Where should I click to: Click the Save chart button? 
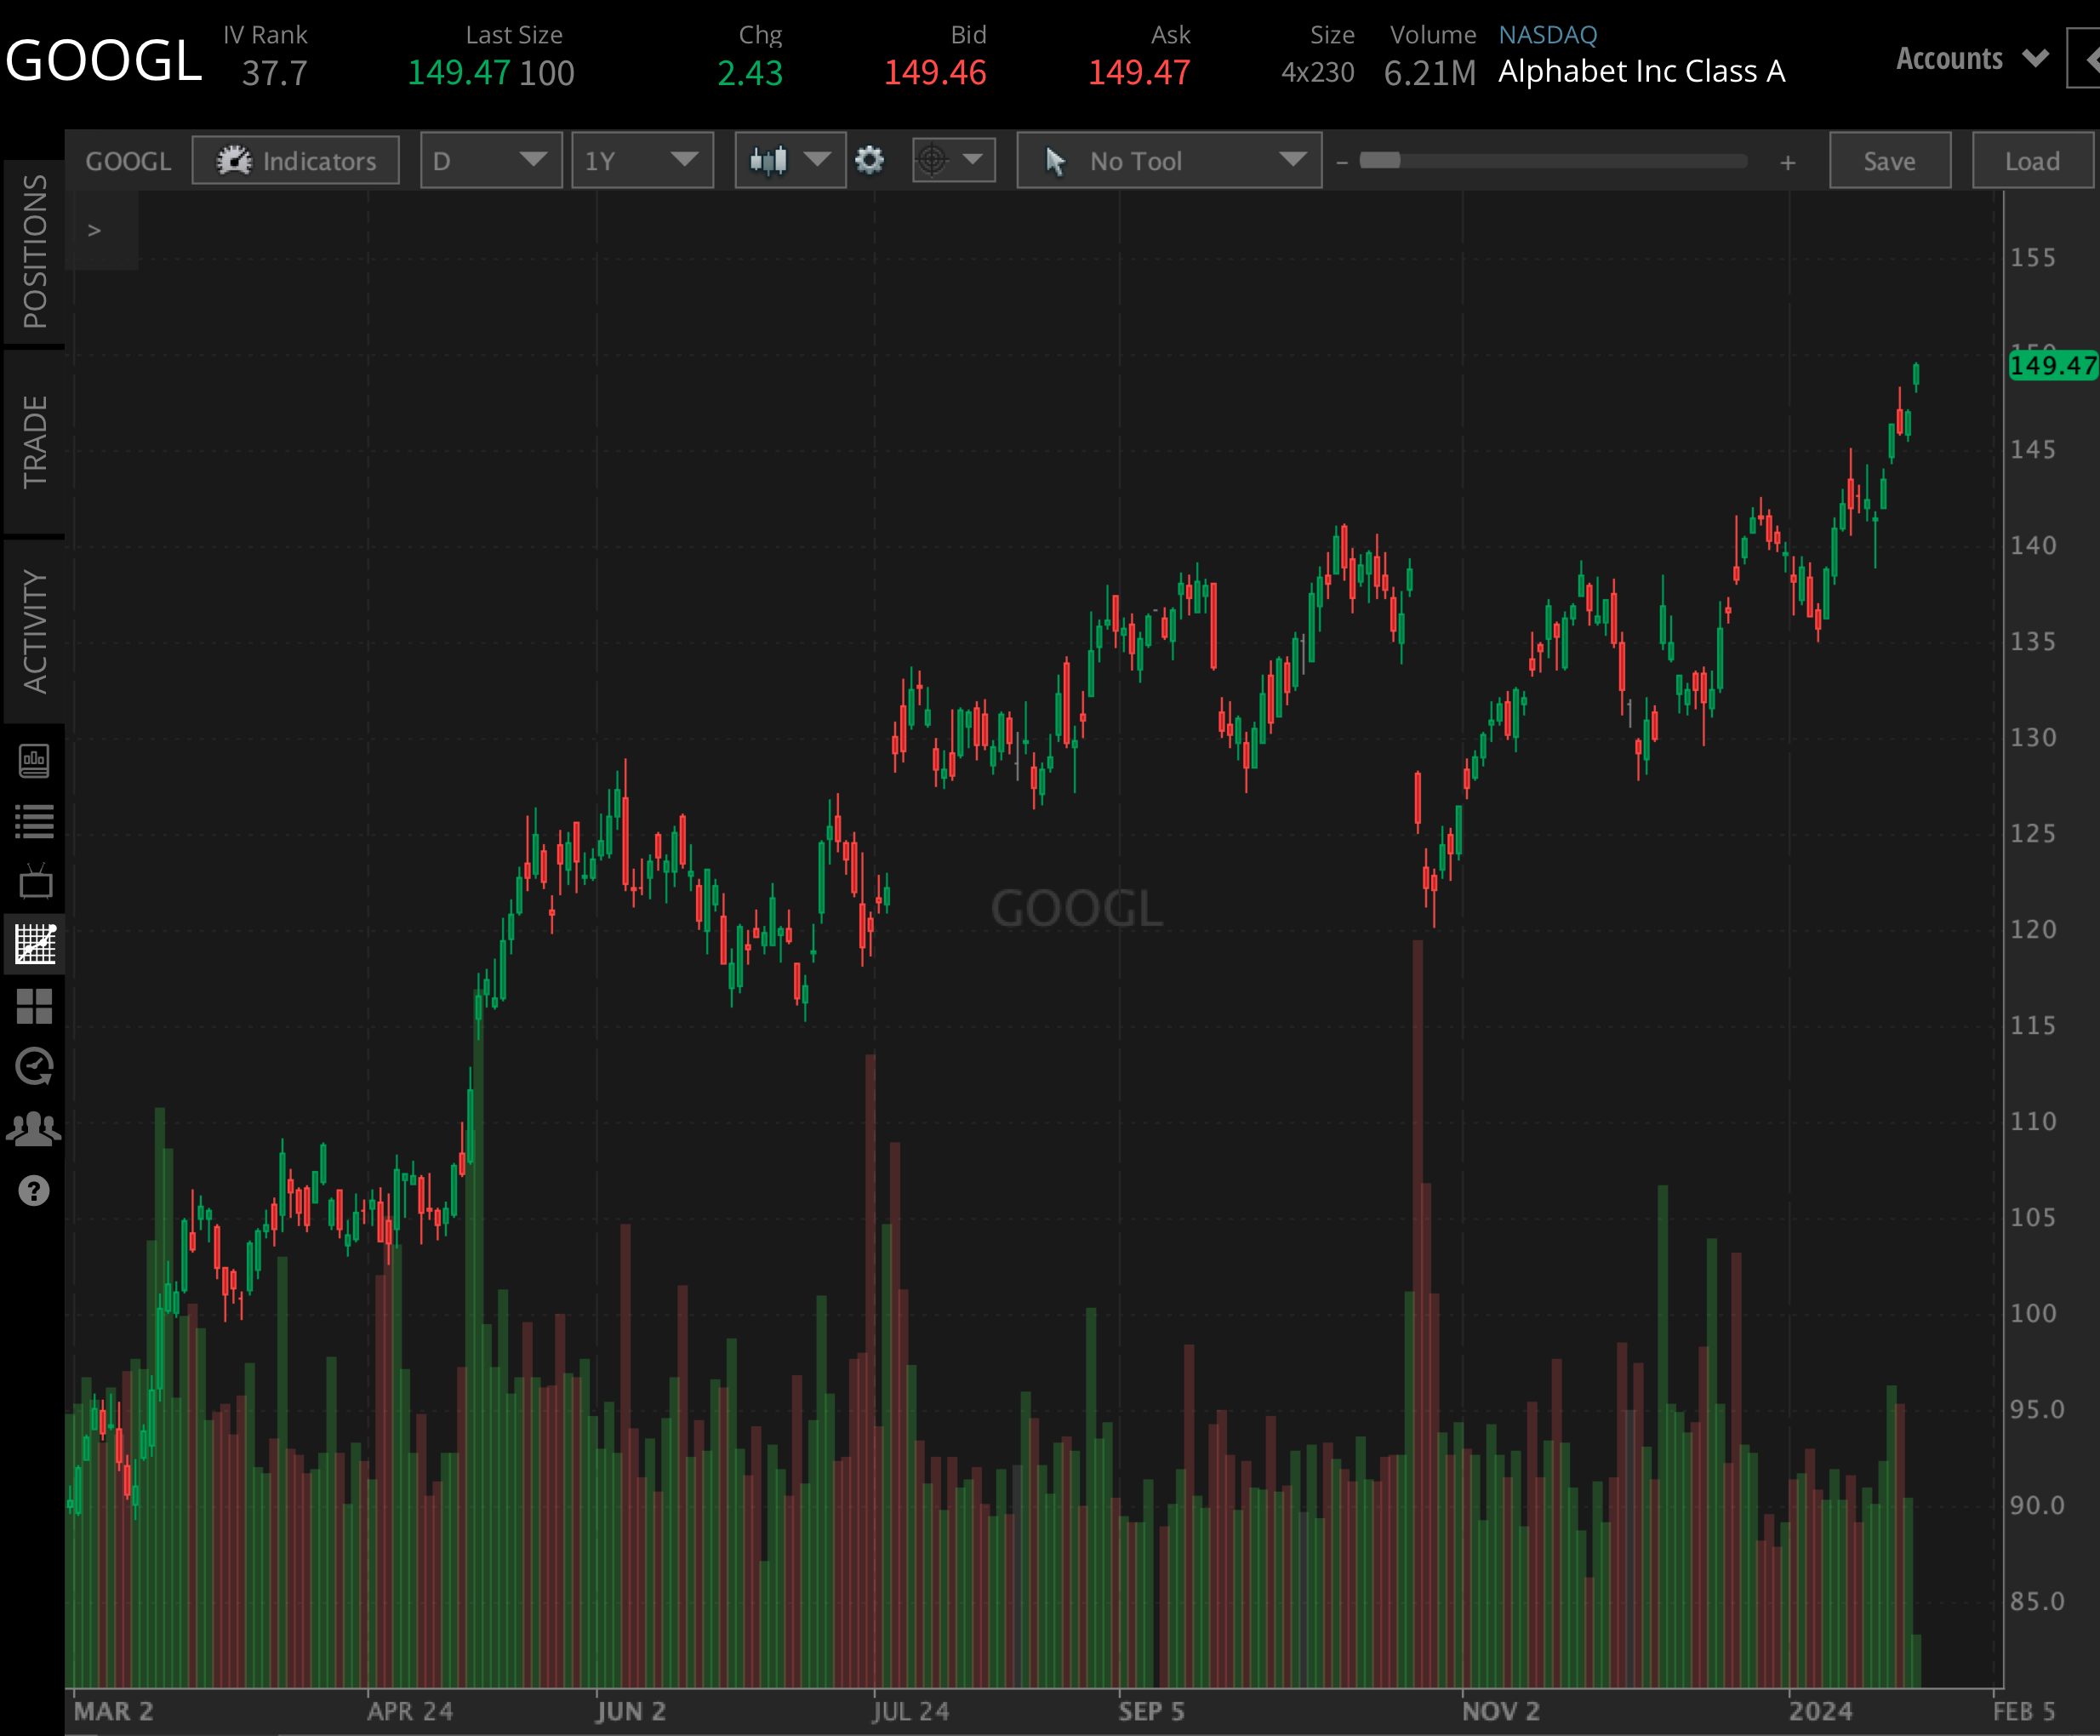(x=1889, y=161)
